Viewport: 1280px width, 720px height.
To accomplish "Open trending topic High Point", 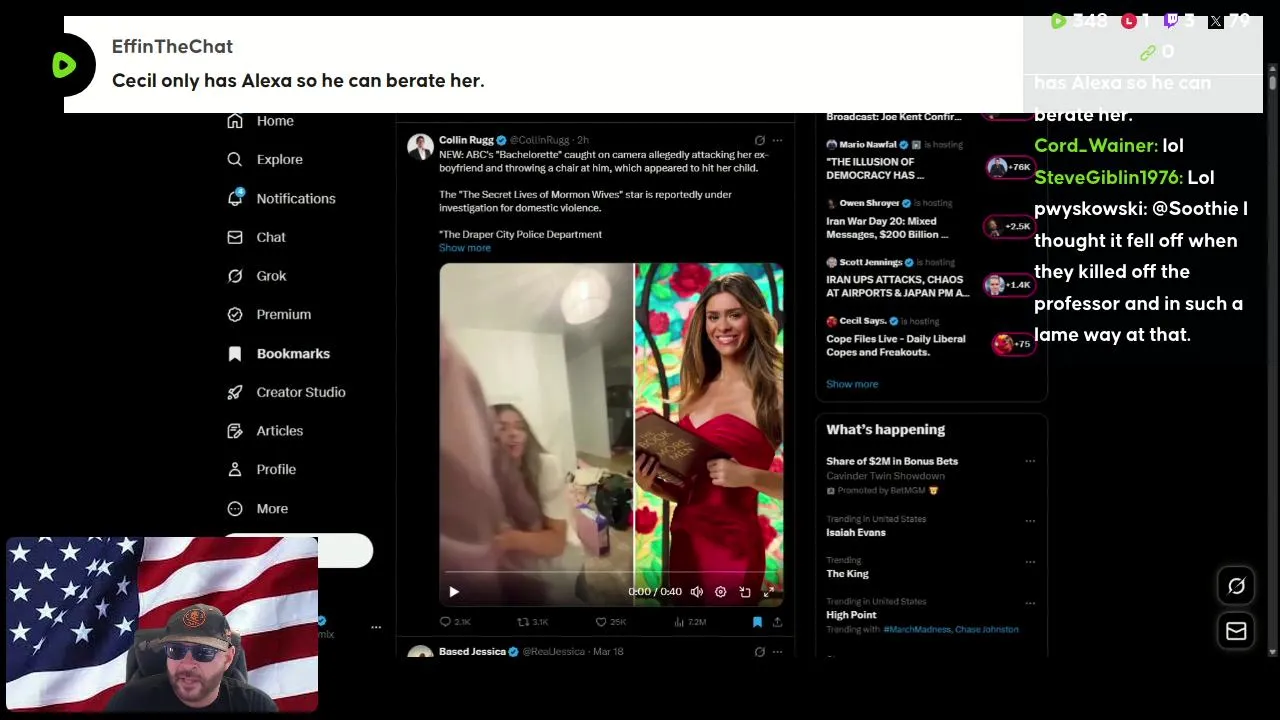I will click(x=851, y=615).
